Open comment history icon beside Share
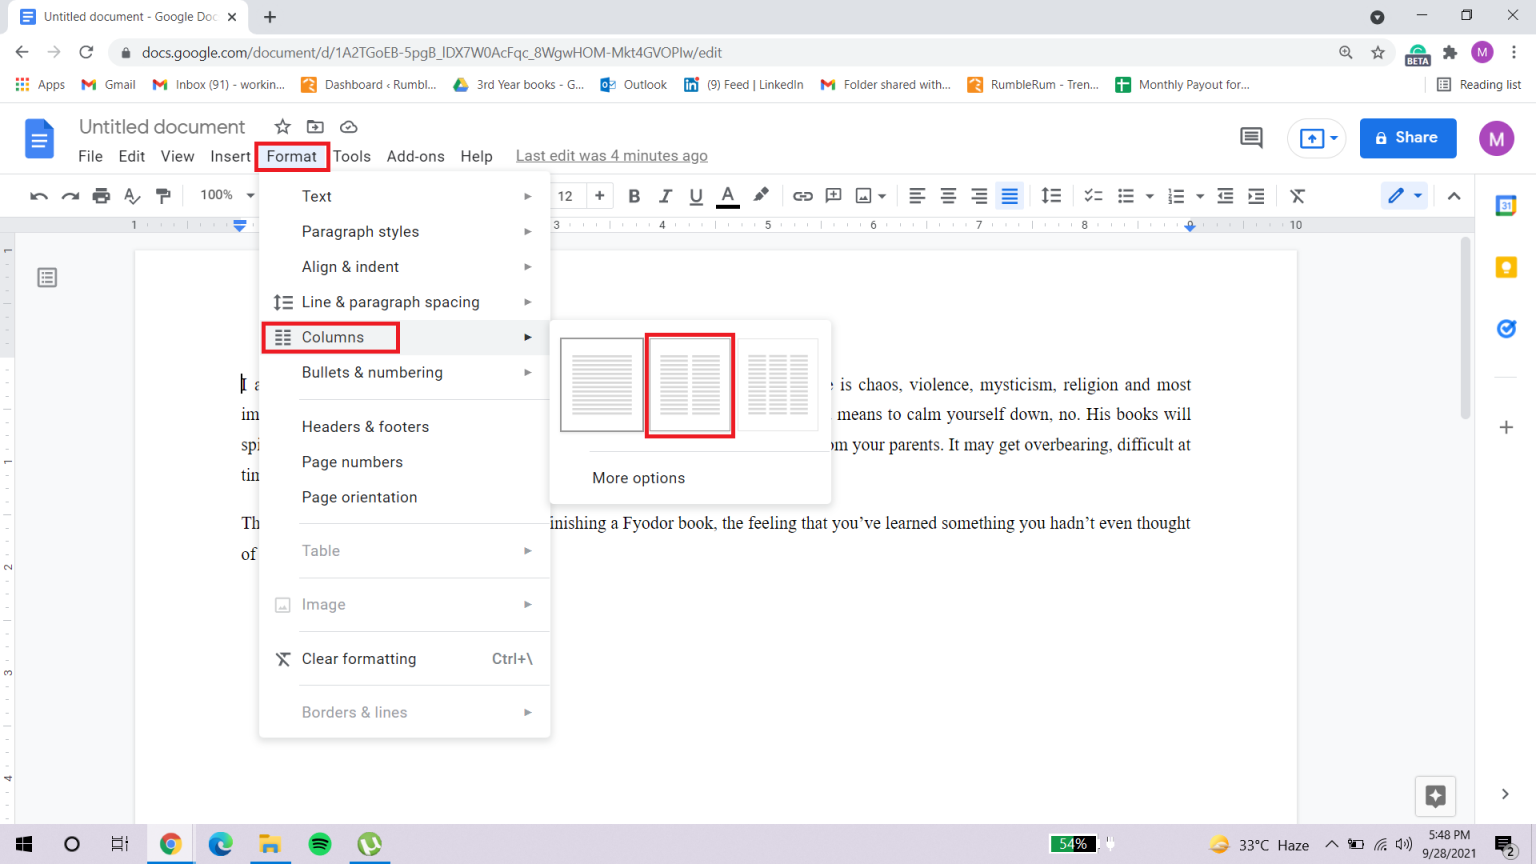The image size is (1536, 864). (x=1251, y=138)
